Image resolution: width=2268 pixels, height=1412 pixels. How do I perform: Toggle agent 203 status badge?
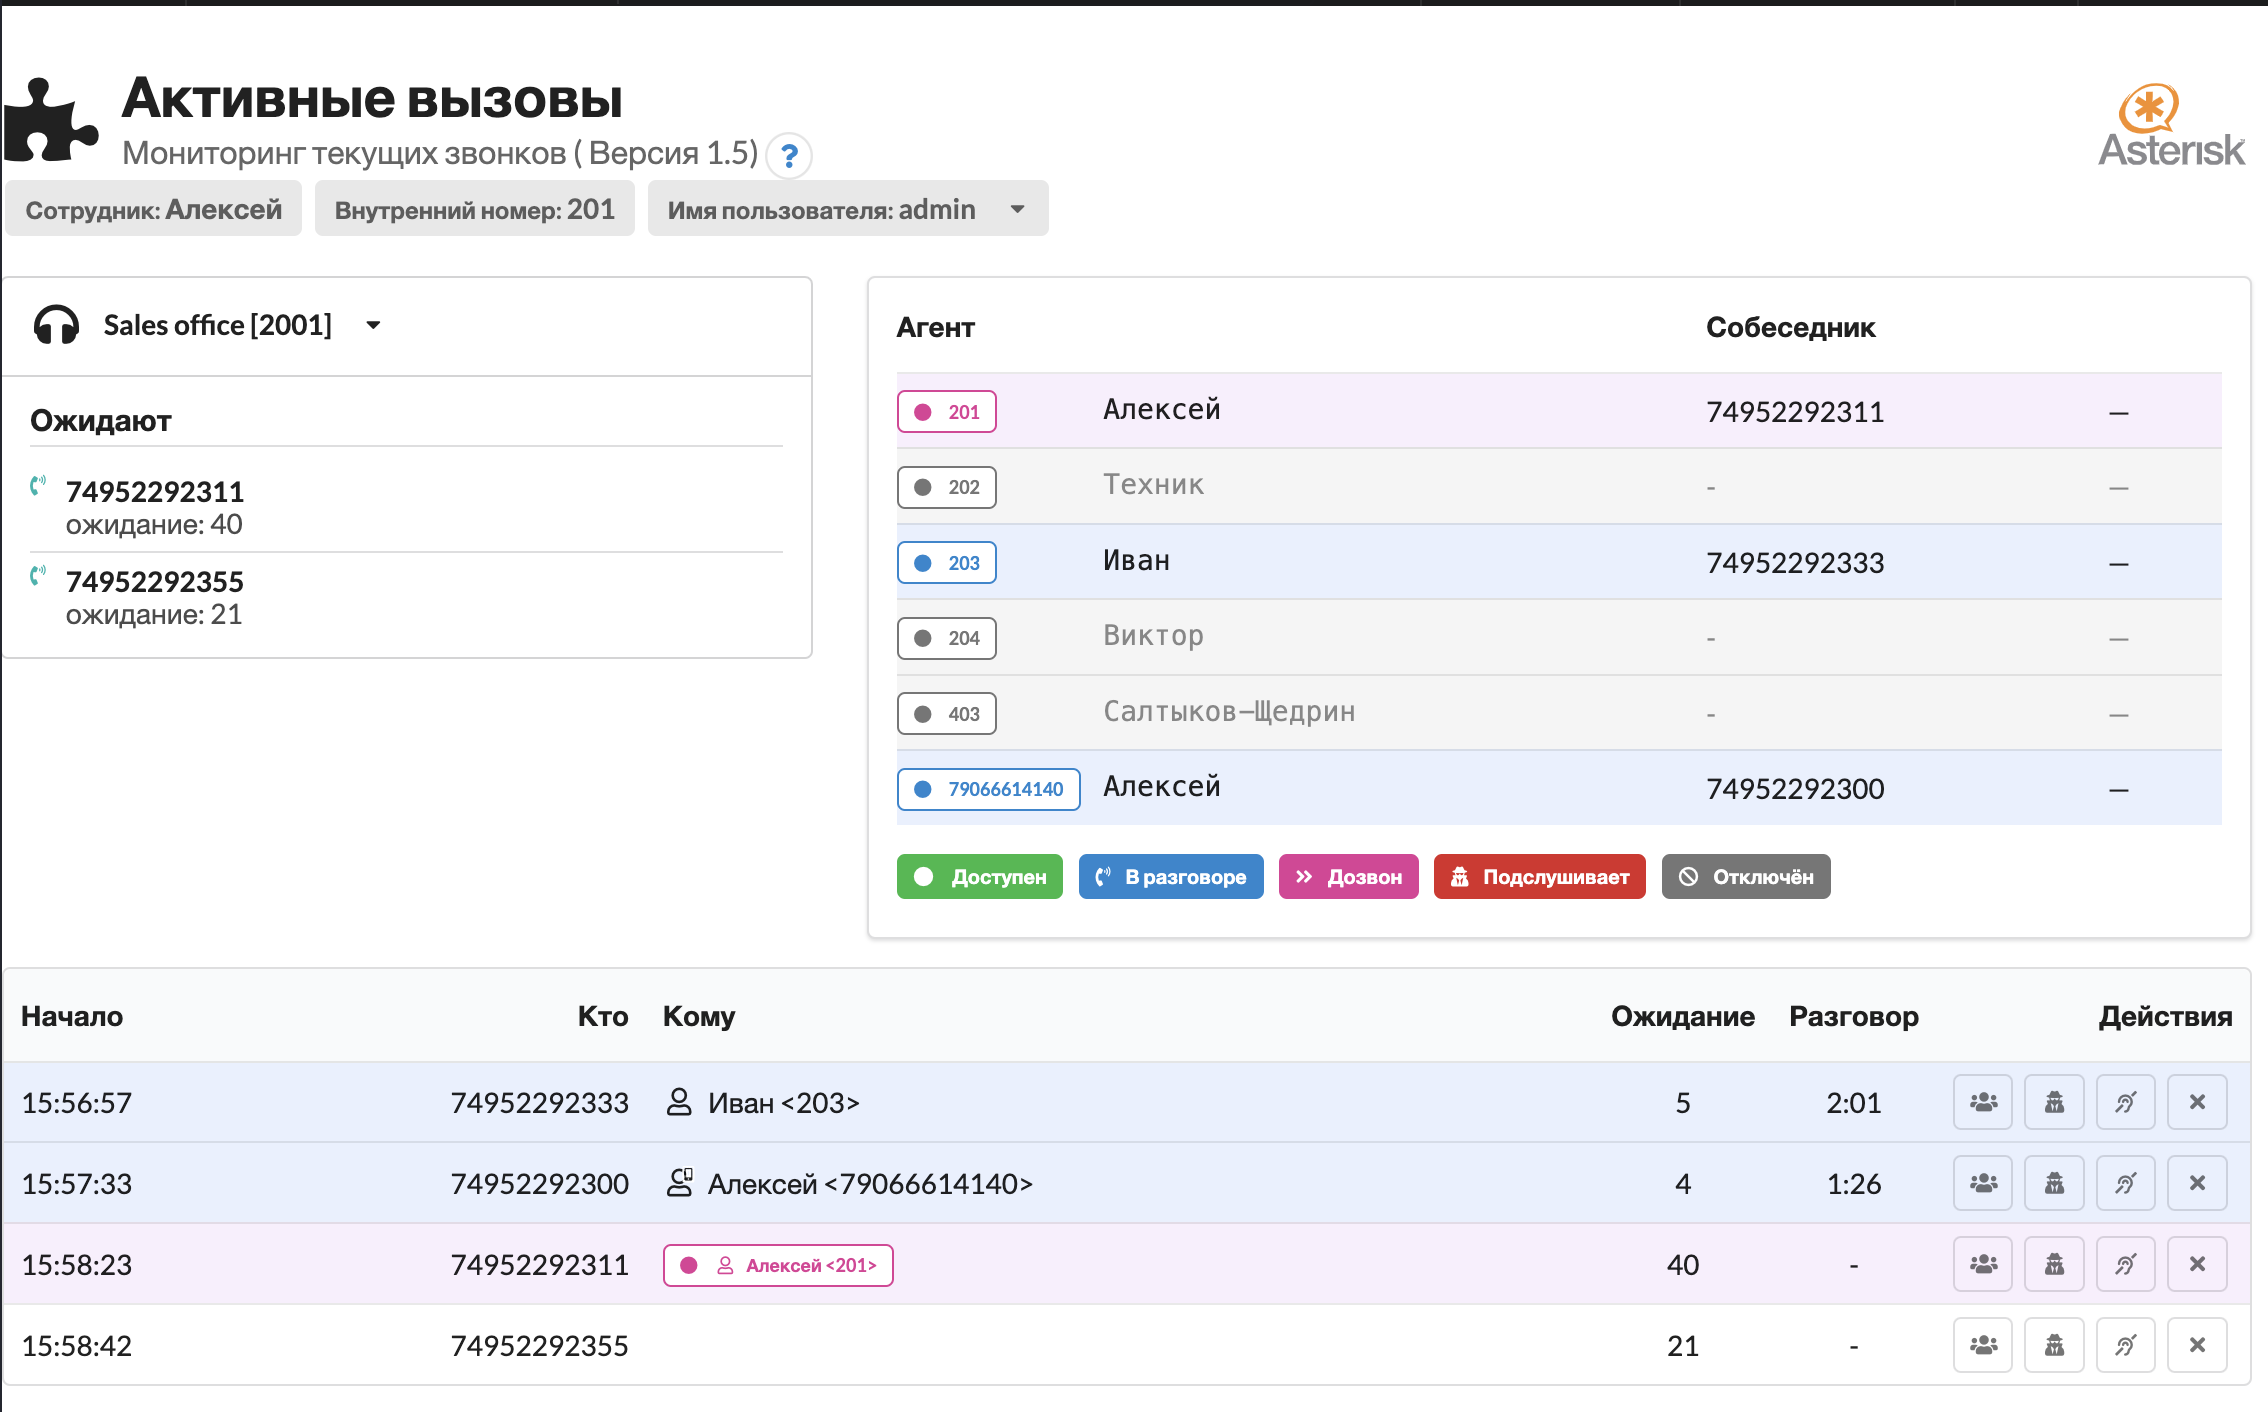point(946,563)
